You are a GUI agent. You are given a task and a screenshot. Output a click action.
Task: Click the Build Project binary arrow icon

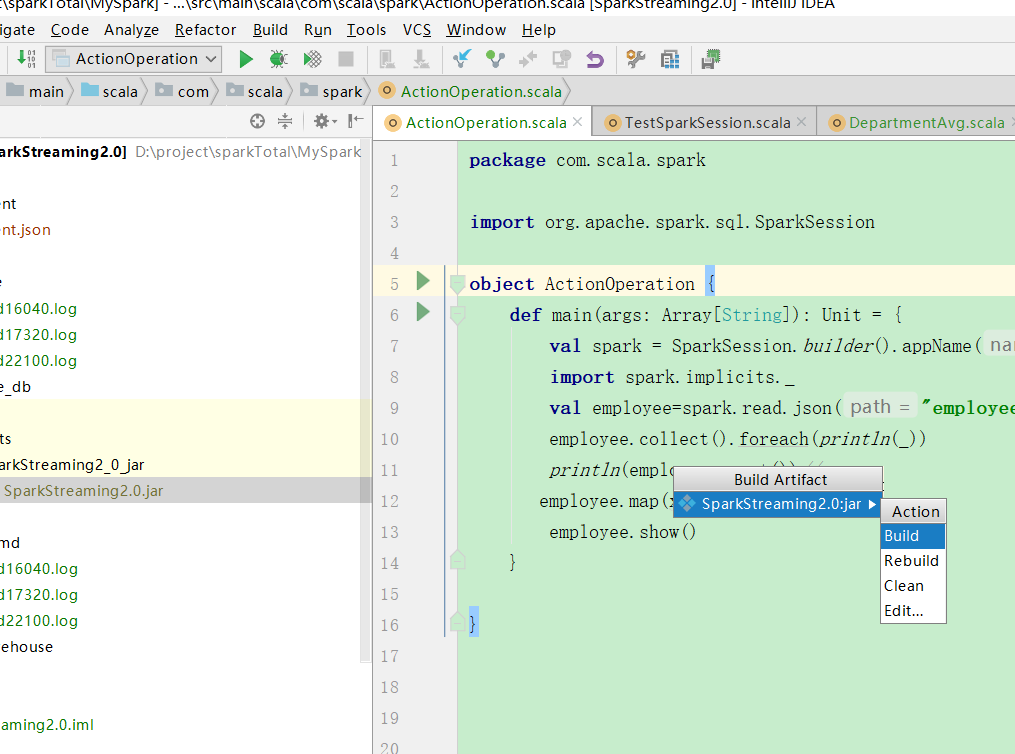point(26,59)
